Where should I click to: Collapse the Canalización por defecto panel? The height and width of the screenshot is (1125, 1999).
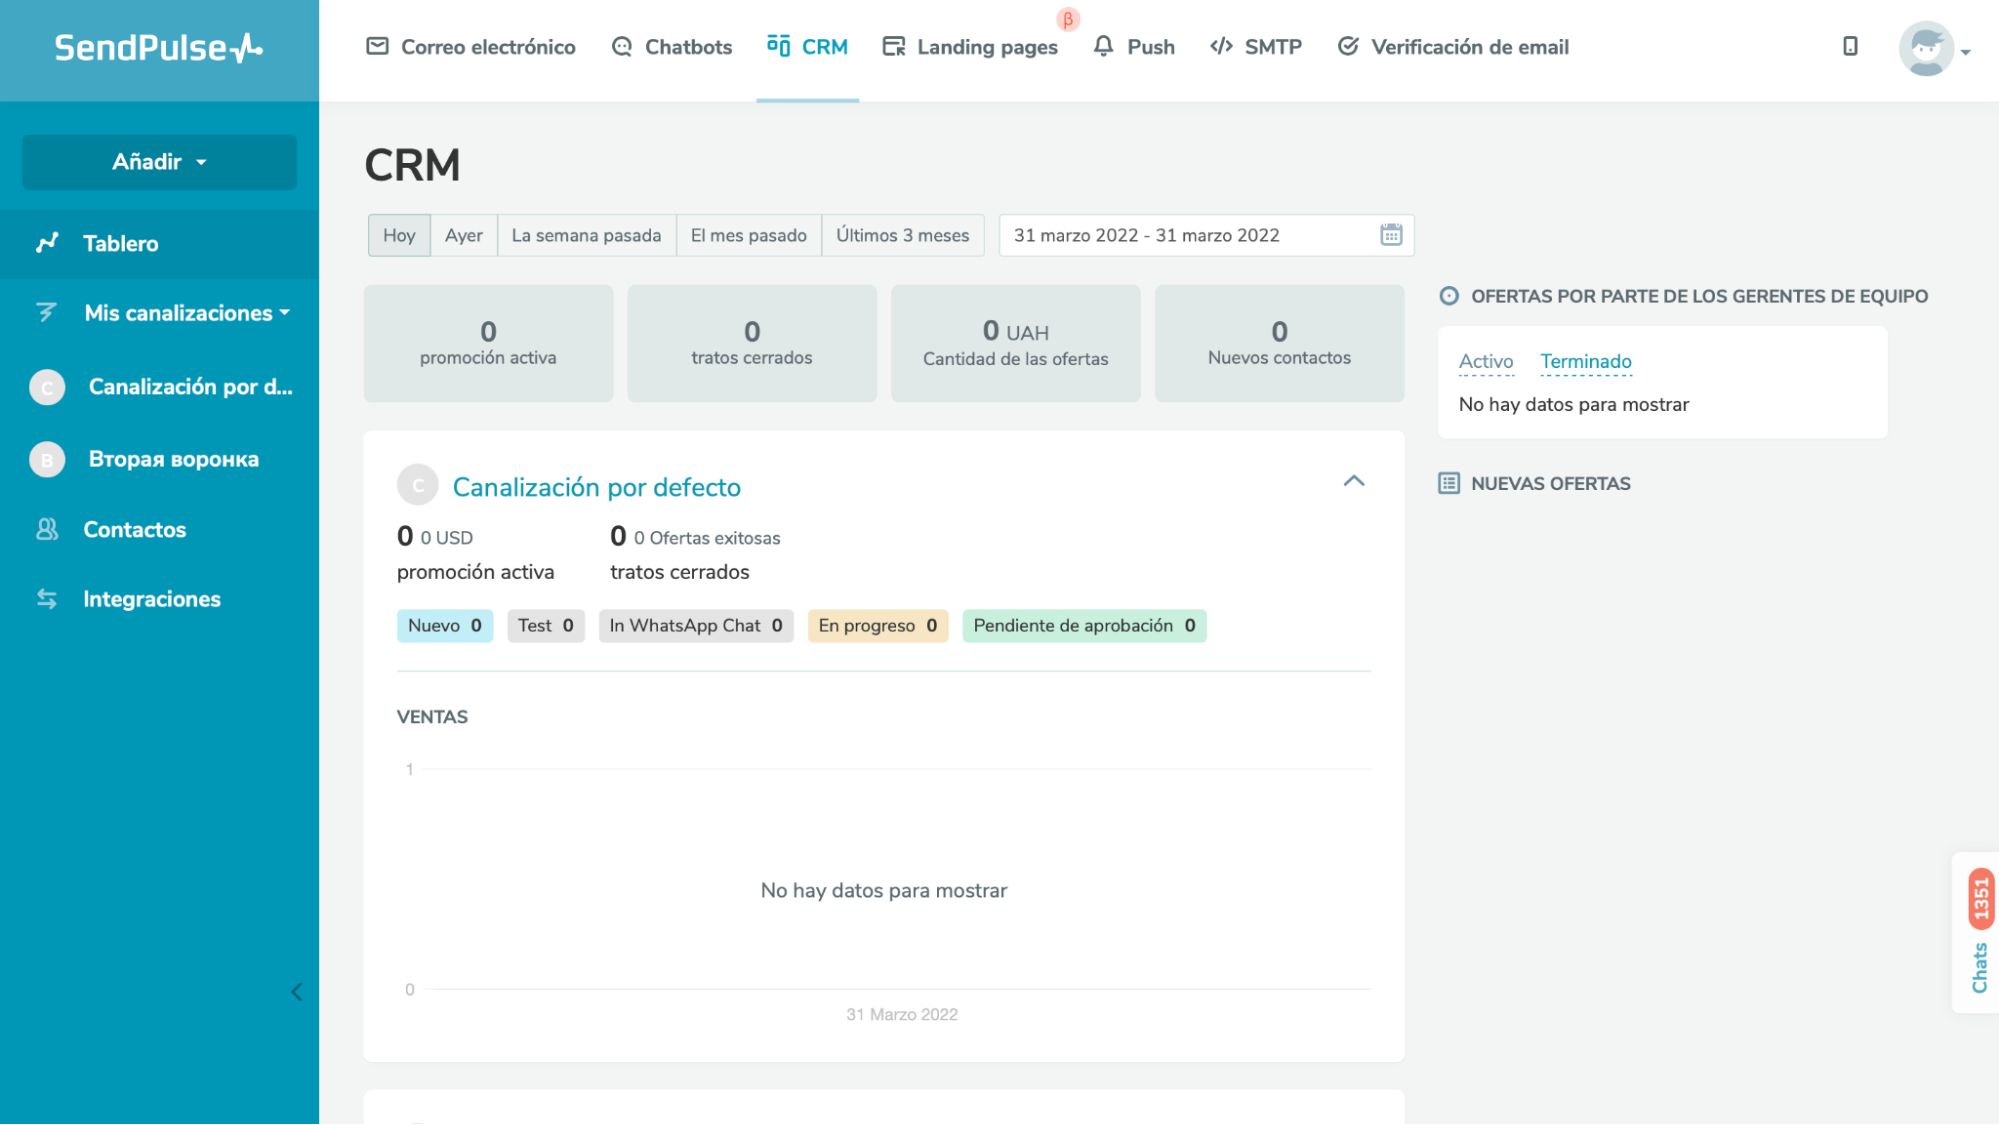1353,481
